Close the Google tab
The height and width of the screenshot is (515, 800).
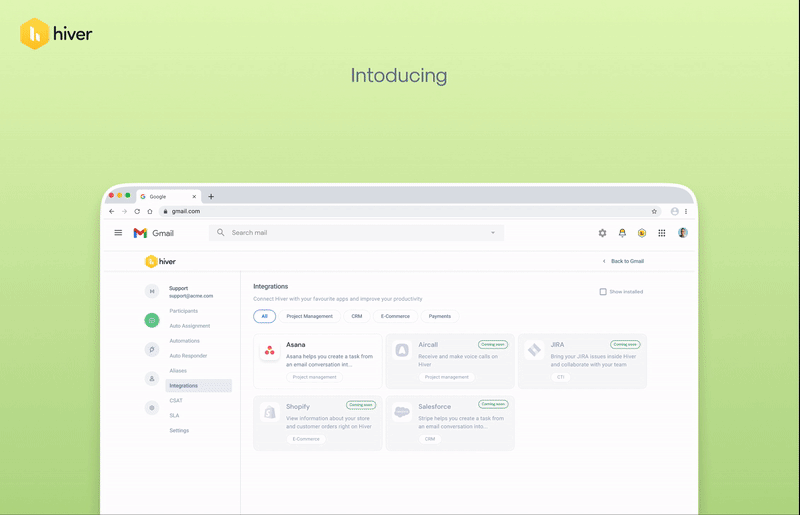click(194, 197)
